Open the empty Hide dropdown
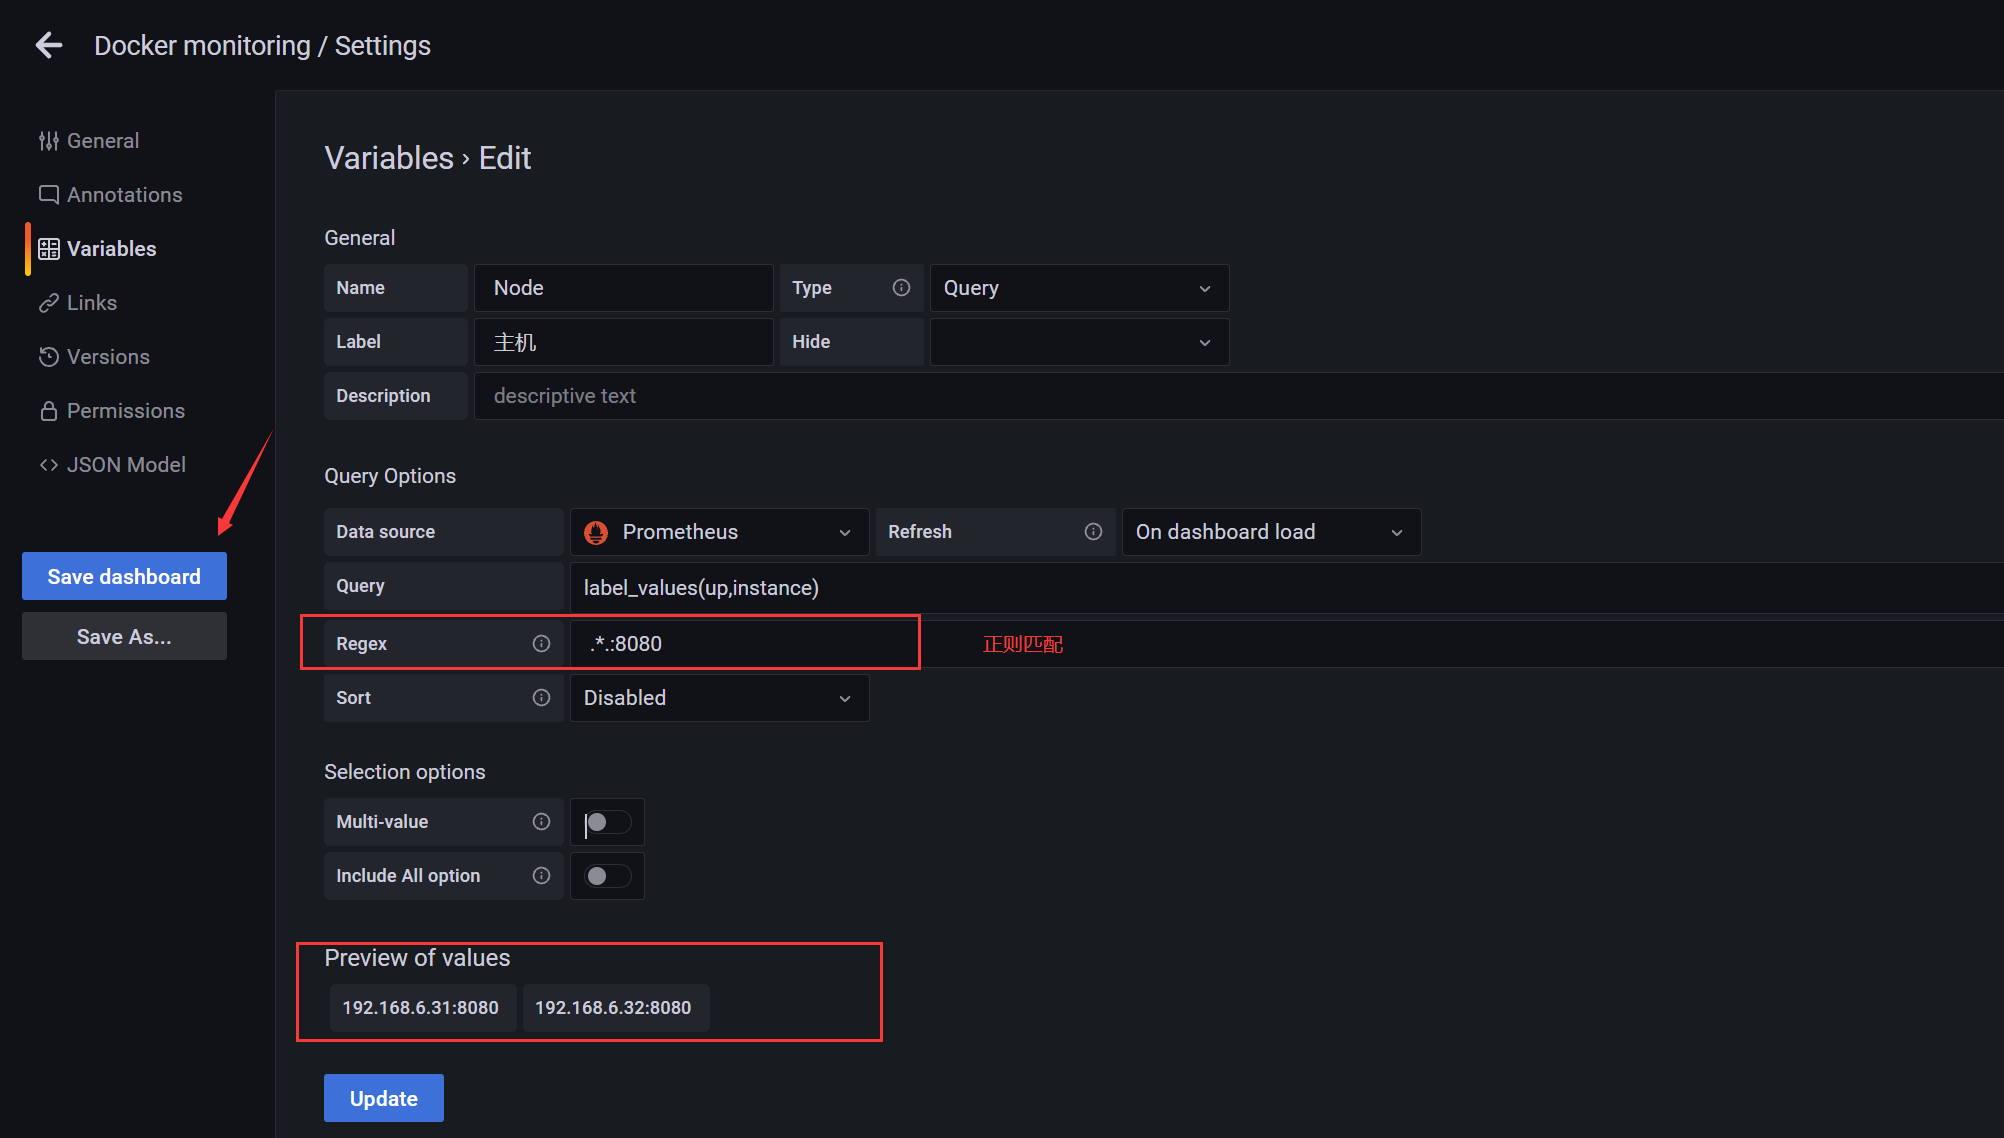2004x1138 pixels. 1079,342
